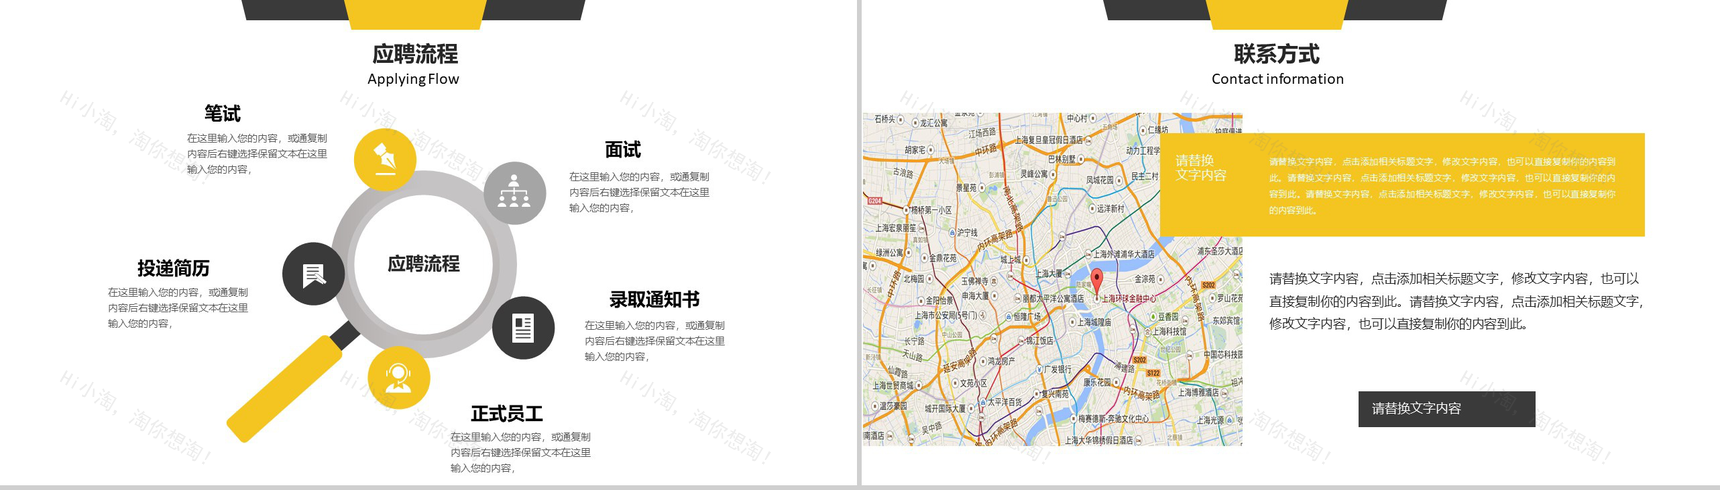Click the yellow pen-nib icon for 笔试

[x=385, y=159]
